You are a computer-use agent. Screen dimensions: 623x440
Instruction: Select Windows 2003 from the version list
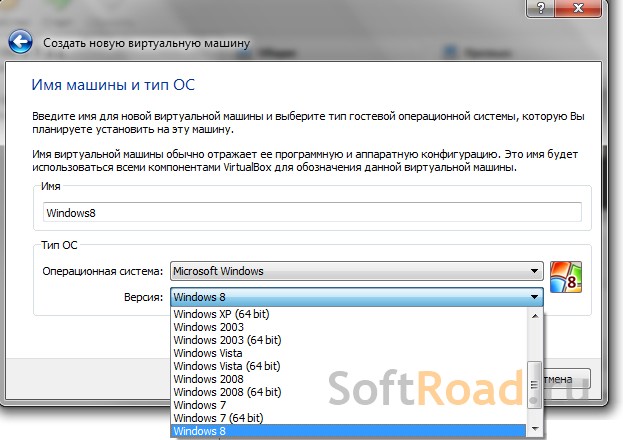[x=349, y=327]
